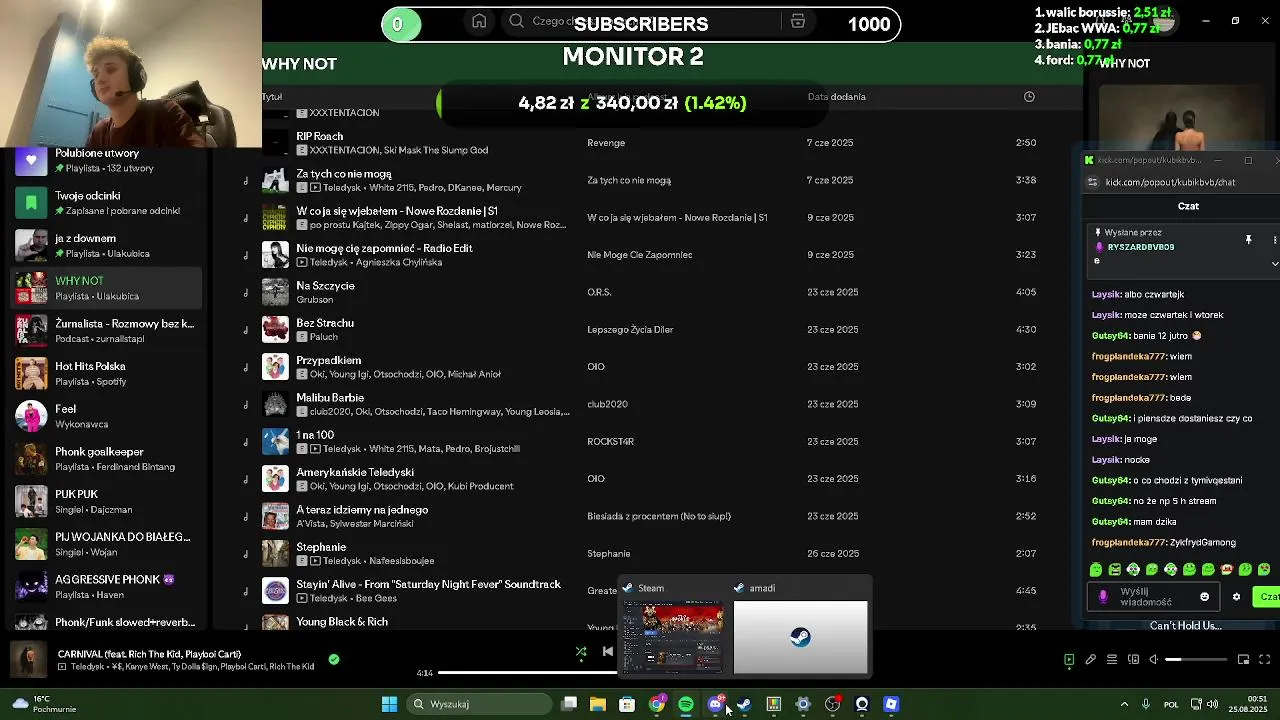The height and width of the screenshot is (720, 1280).
Task: Open the 'ROCKST4R' album link
Action: coord(610,441)
